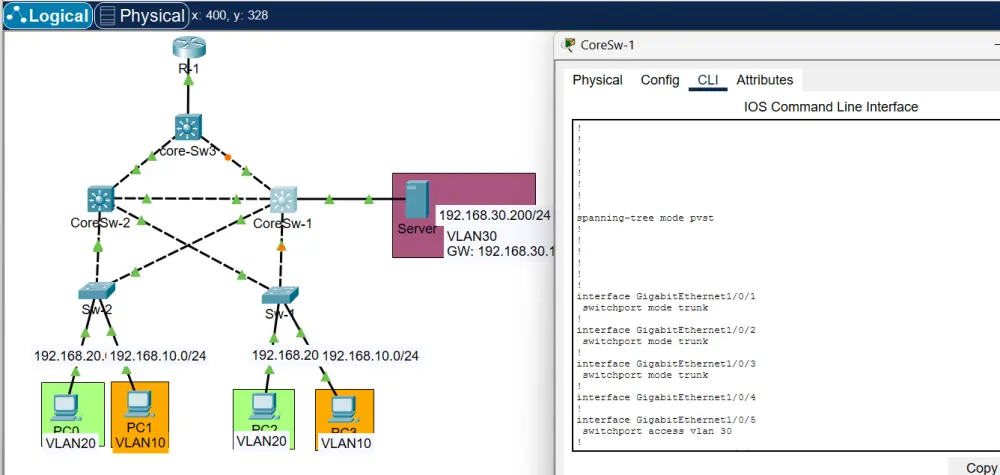Select the CoreSw-2 multilayer switch
The height and width of the screenshot is (475, 1000).
click(x=100, y=200)
